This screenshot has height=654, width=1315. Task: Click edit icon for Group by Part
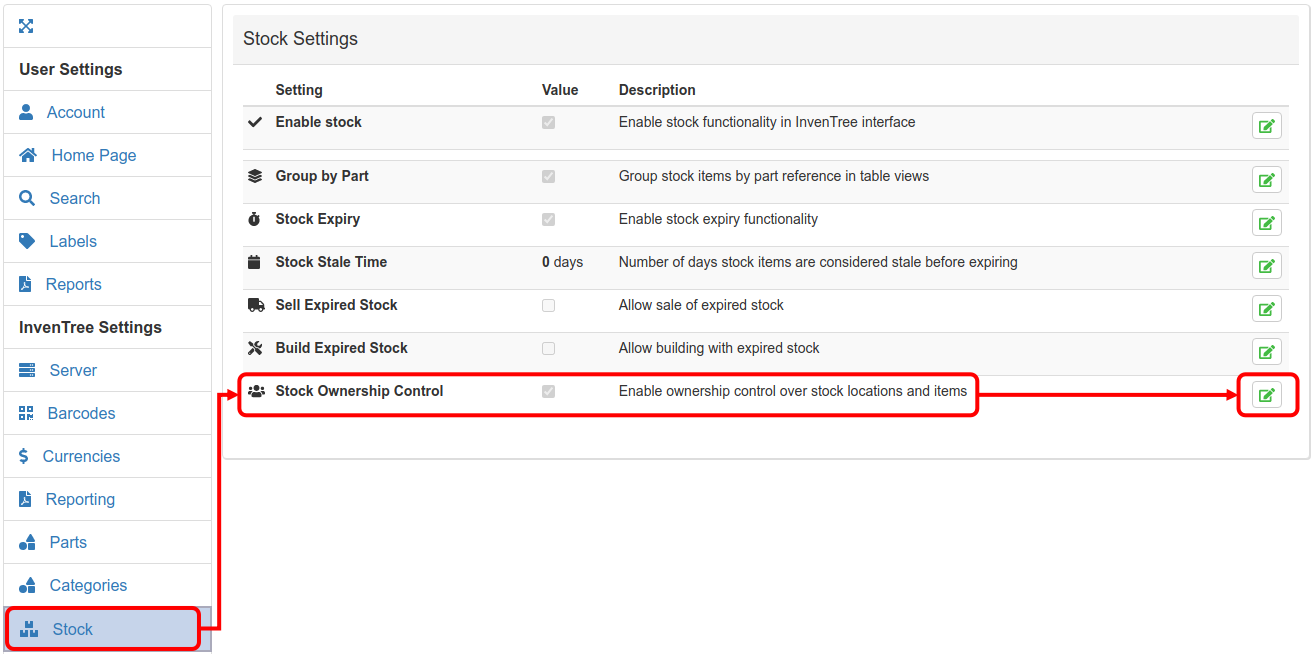tap(1266, 180)
